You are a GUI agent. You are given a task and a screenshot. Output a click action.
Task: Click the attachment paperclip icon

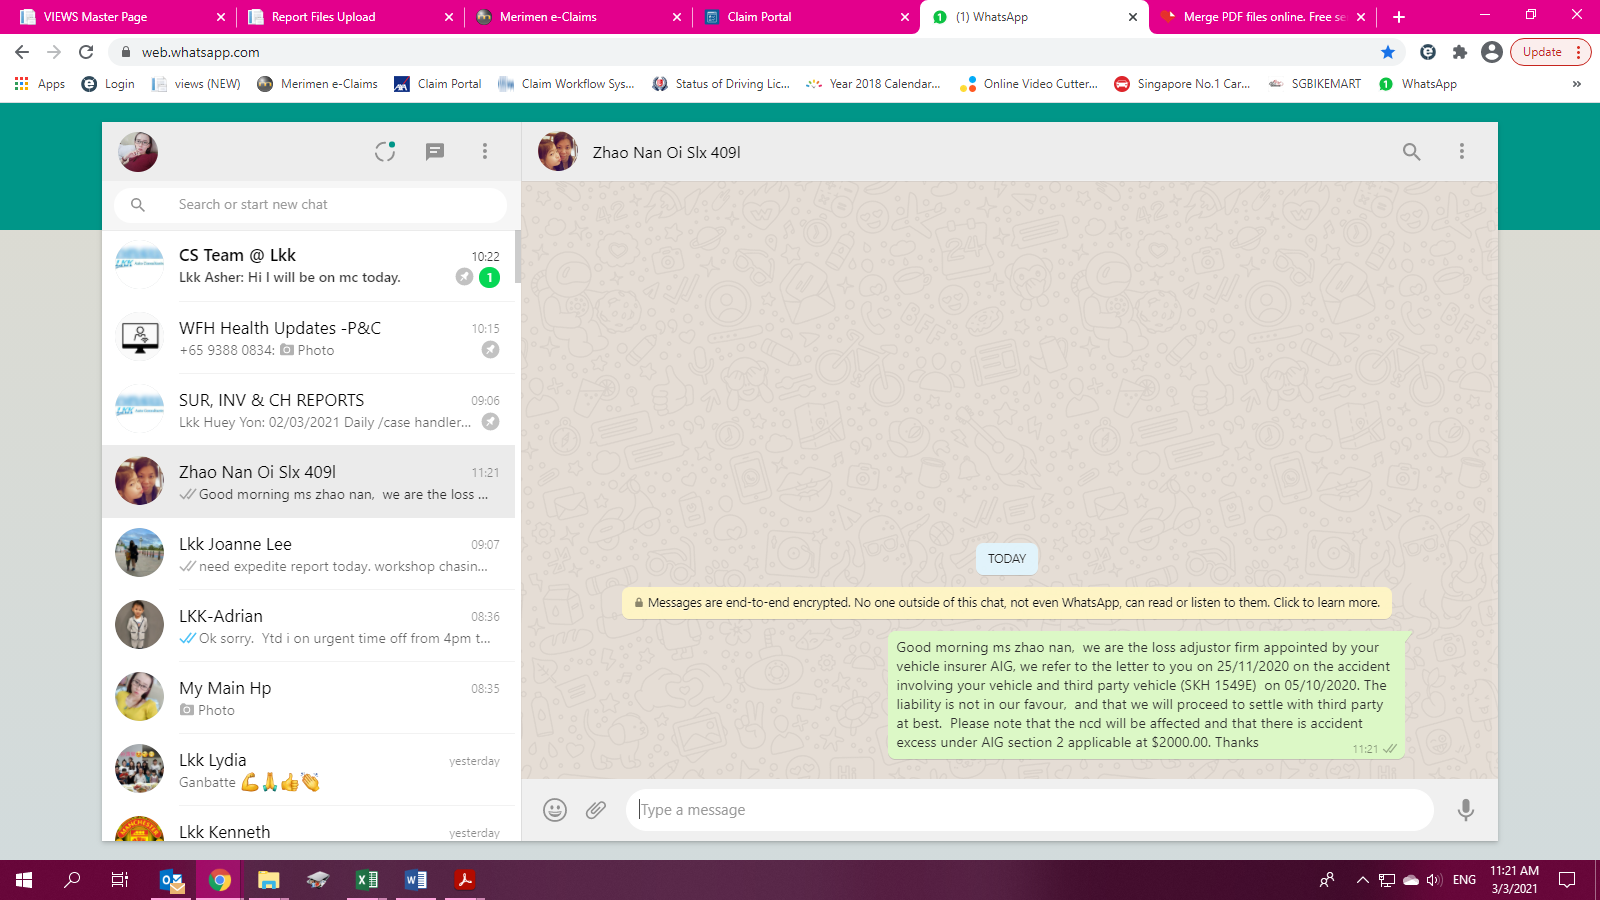point(596,810)
